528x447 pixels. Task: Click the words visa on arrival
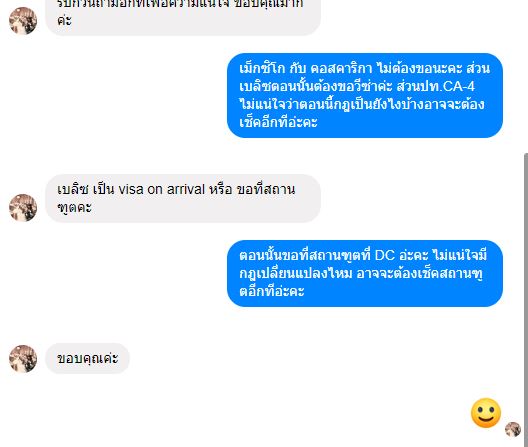tap(162, 189)
